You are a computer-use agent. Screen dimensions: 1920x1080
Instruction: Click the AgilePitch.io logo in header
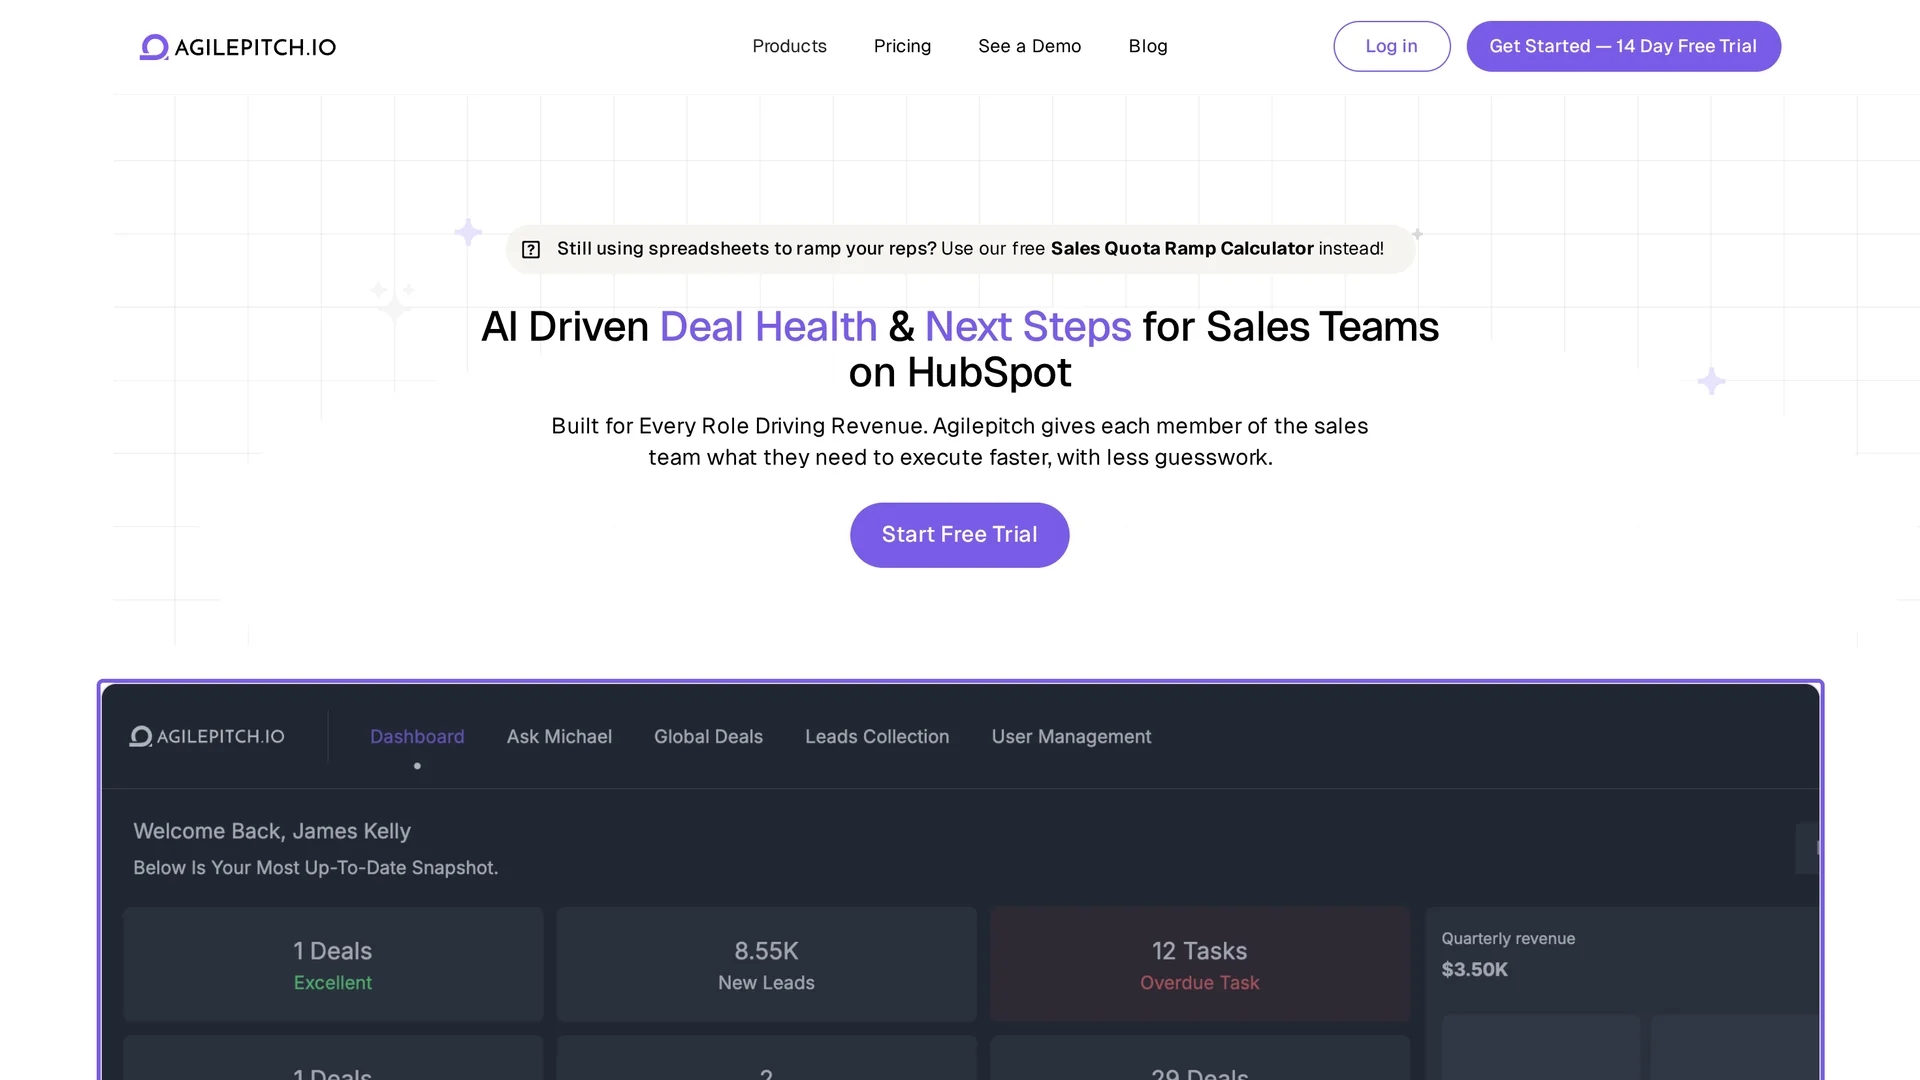[x=238, y=47]
